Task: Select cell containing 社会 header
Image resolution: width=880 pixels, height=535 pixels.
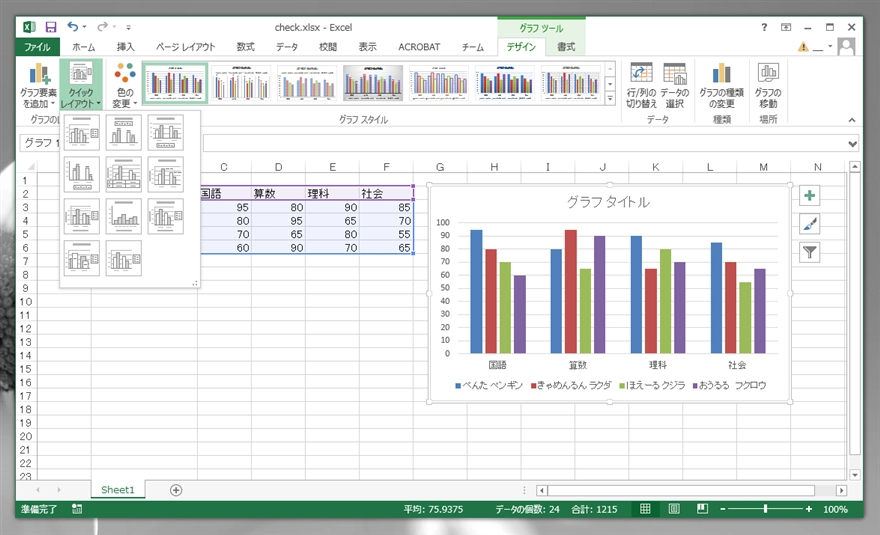Action: (386, 193)
